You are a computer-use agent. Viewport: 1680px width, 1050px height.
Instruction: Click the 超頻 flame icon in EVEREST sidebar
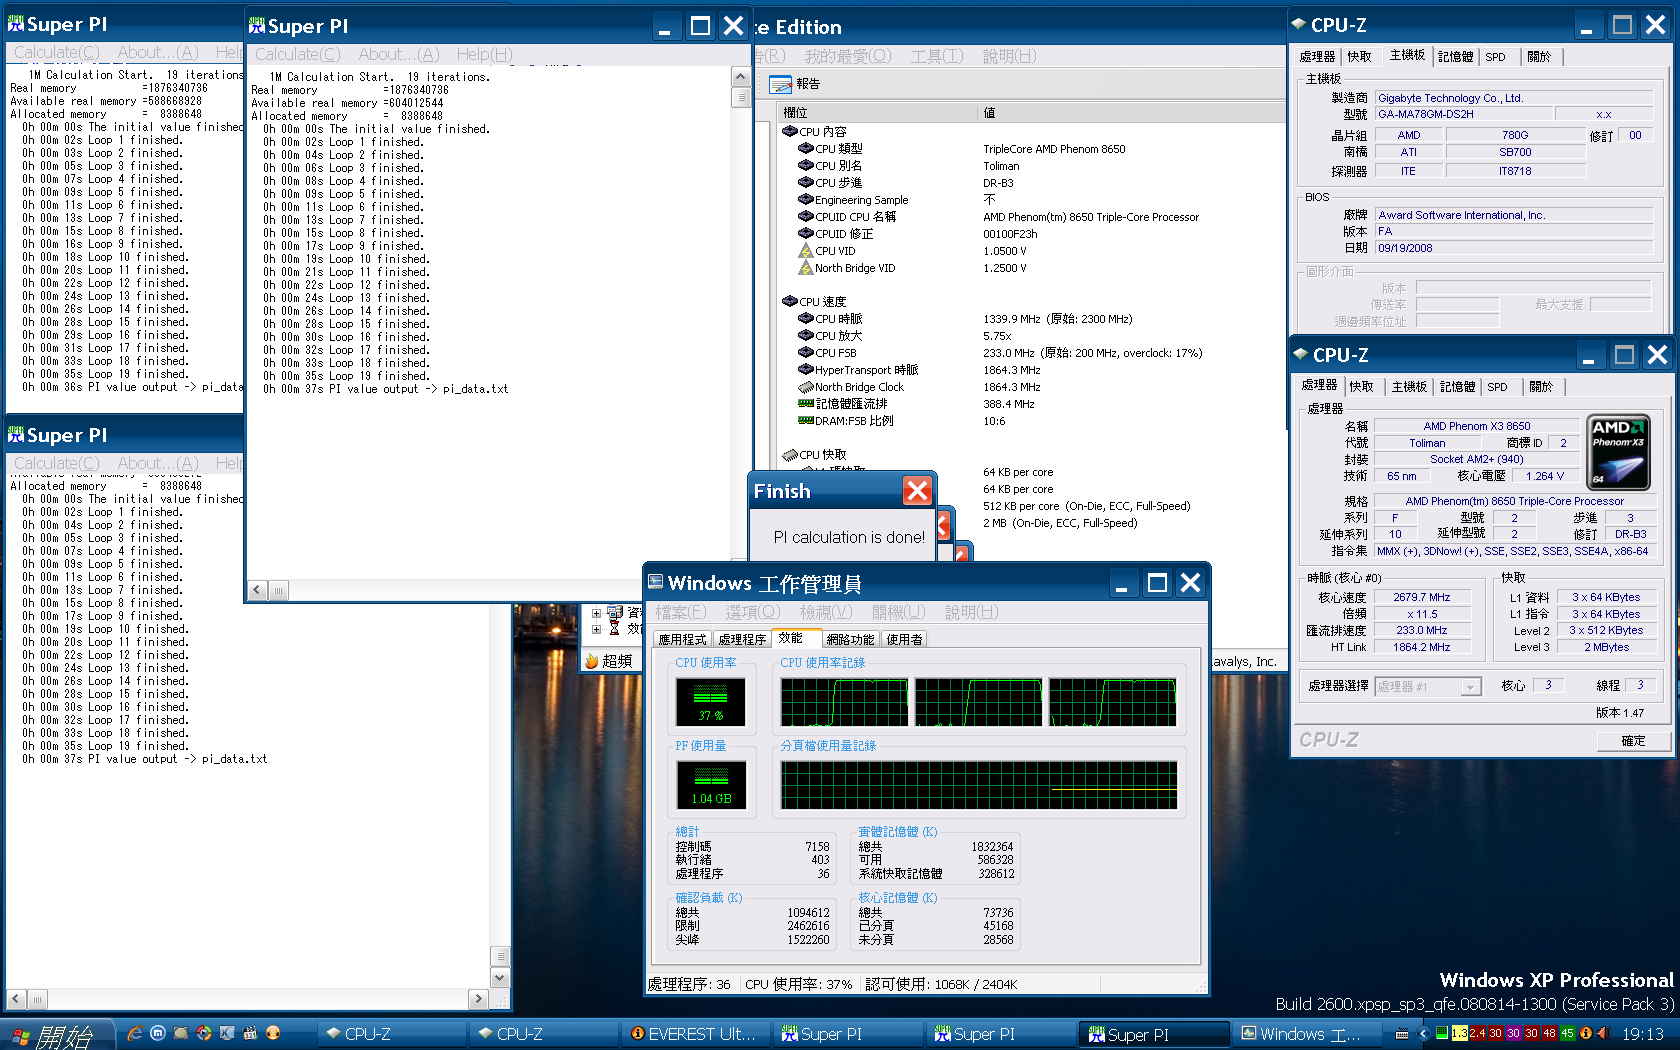tap(591, 661)
